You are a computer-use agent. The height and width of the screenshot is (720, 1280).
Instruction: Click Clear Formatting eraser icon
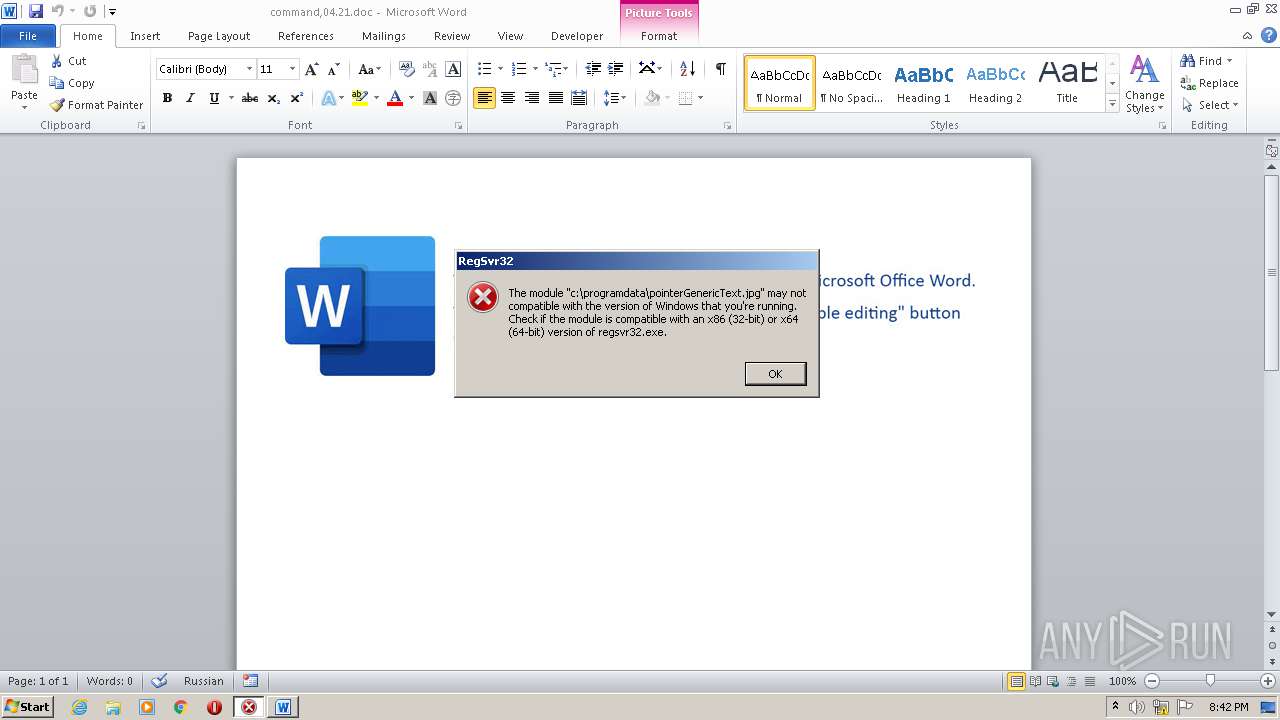point(407,69)
